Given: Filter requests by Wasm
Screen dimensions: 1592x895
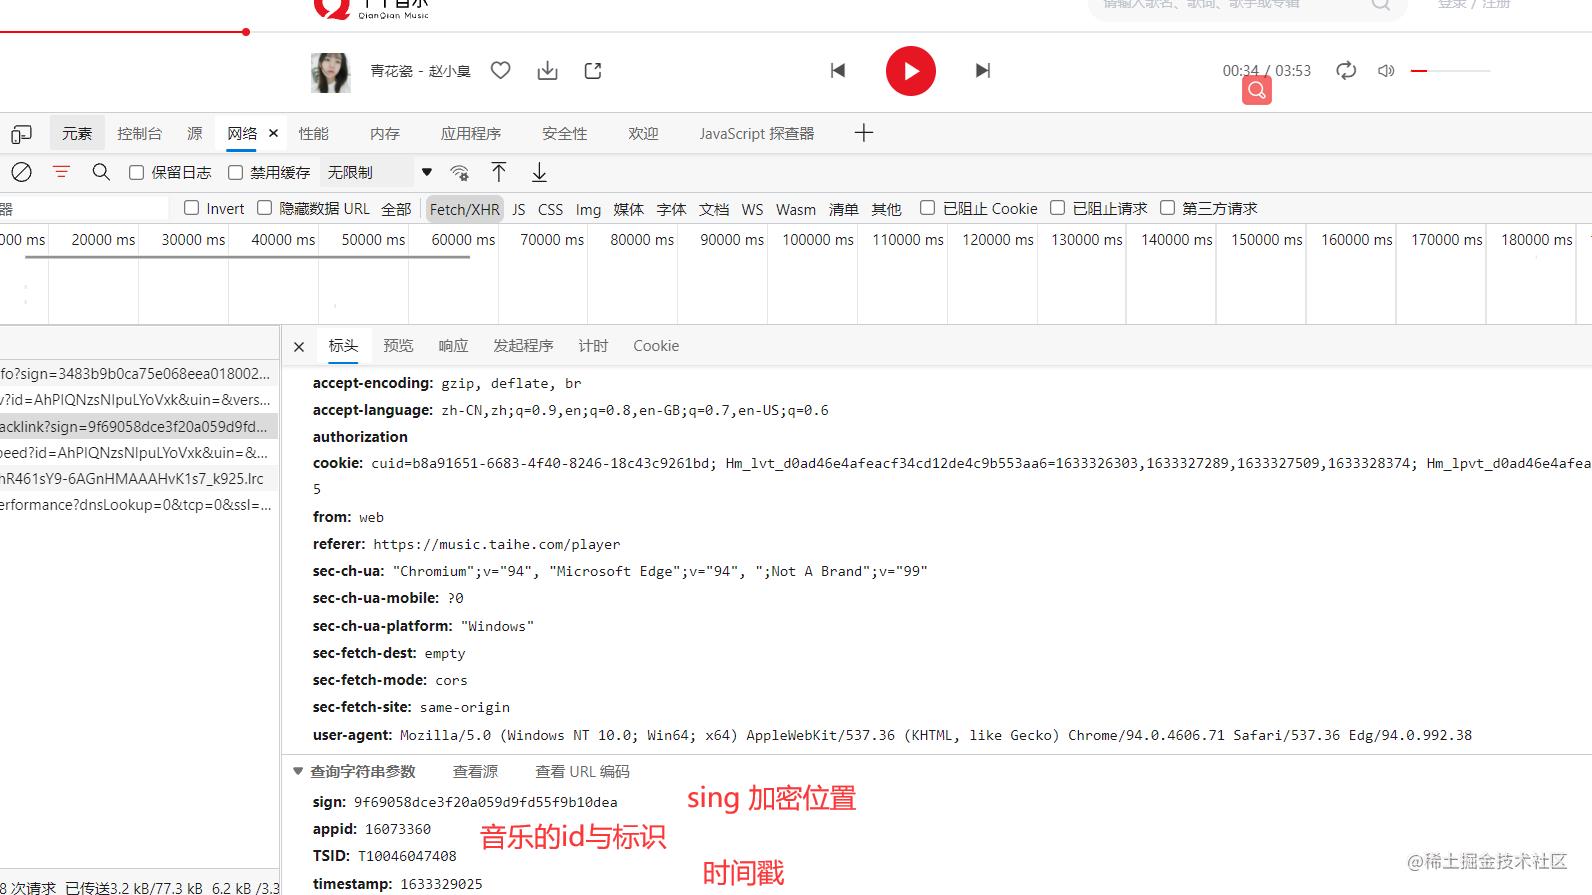Looking at the screenshot, I should [795, 209].
